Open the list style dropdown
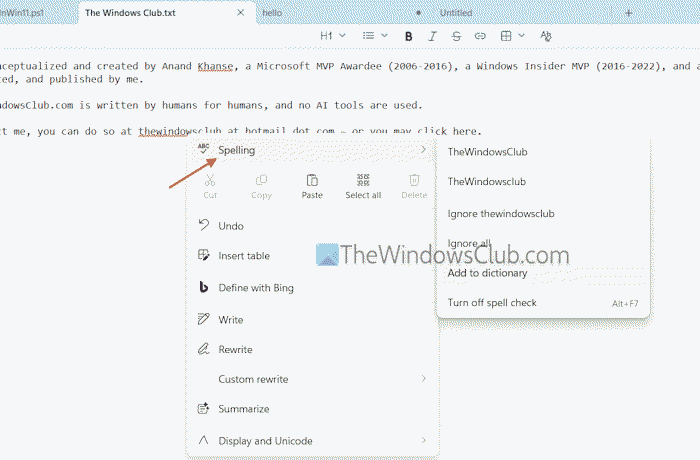Image resolution: width=700 pixels, height=460 pixels. [x=375, y=36]
